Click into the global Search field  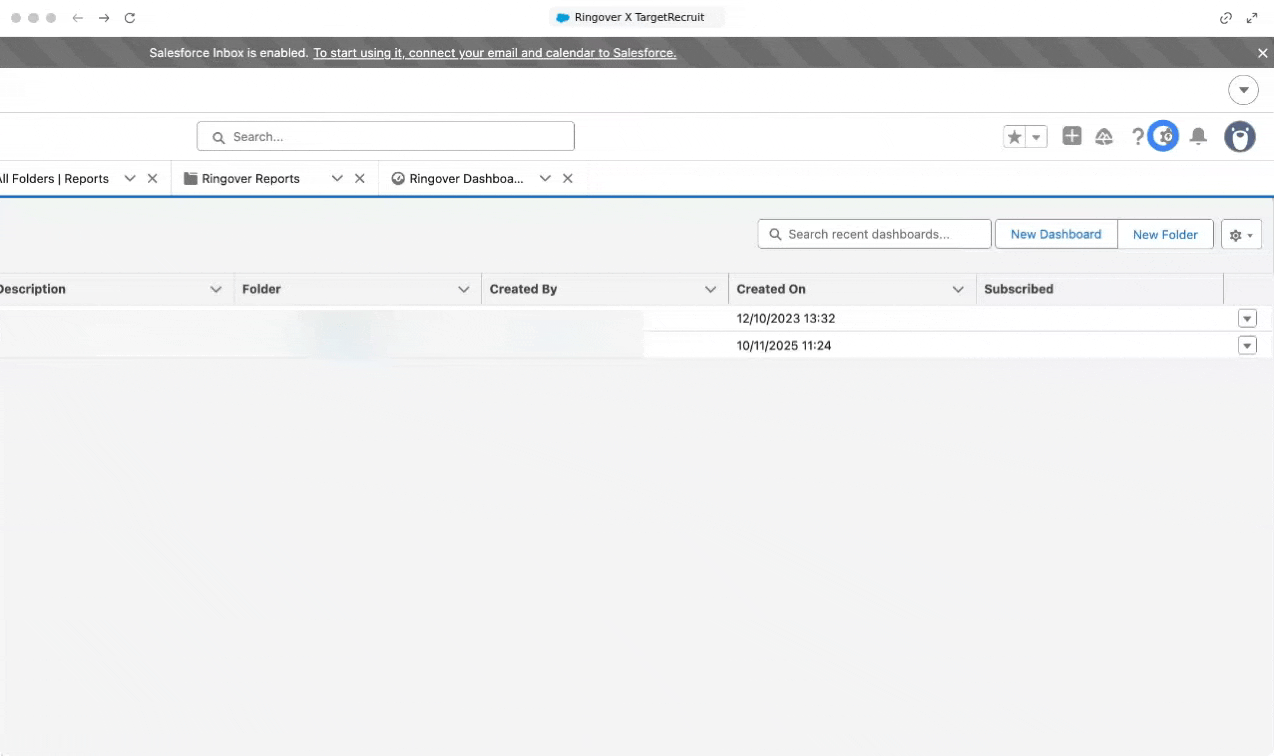tap(386, 136)
